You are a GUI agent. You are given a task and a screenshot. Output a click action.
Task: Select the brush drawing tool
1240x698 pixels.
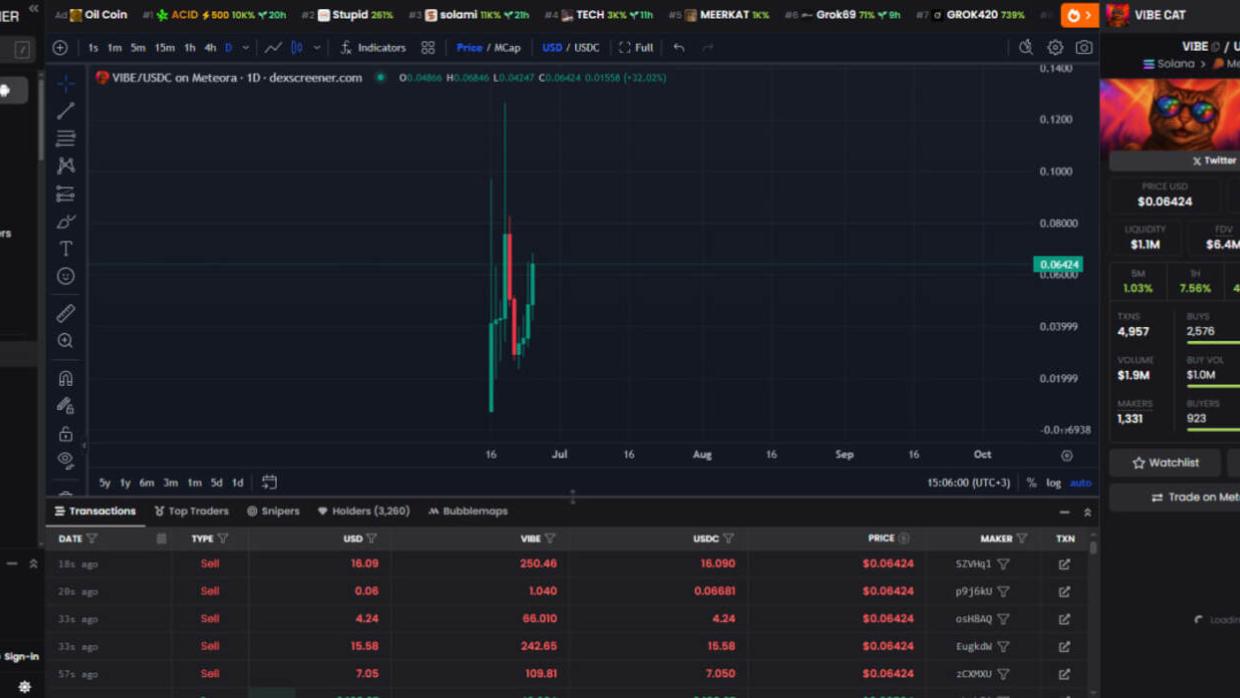coord(66,221)
